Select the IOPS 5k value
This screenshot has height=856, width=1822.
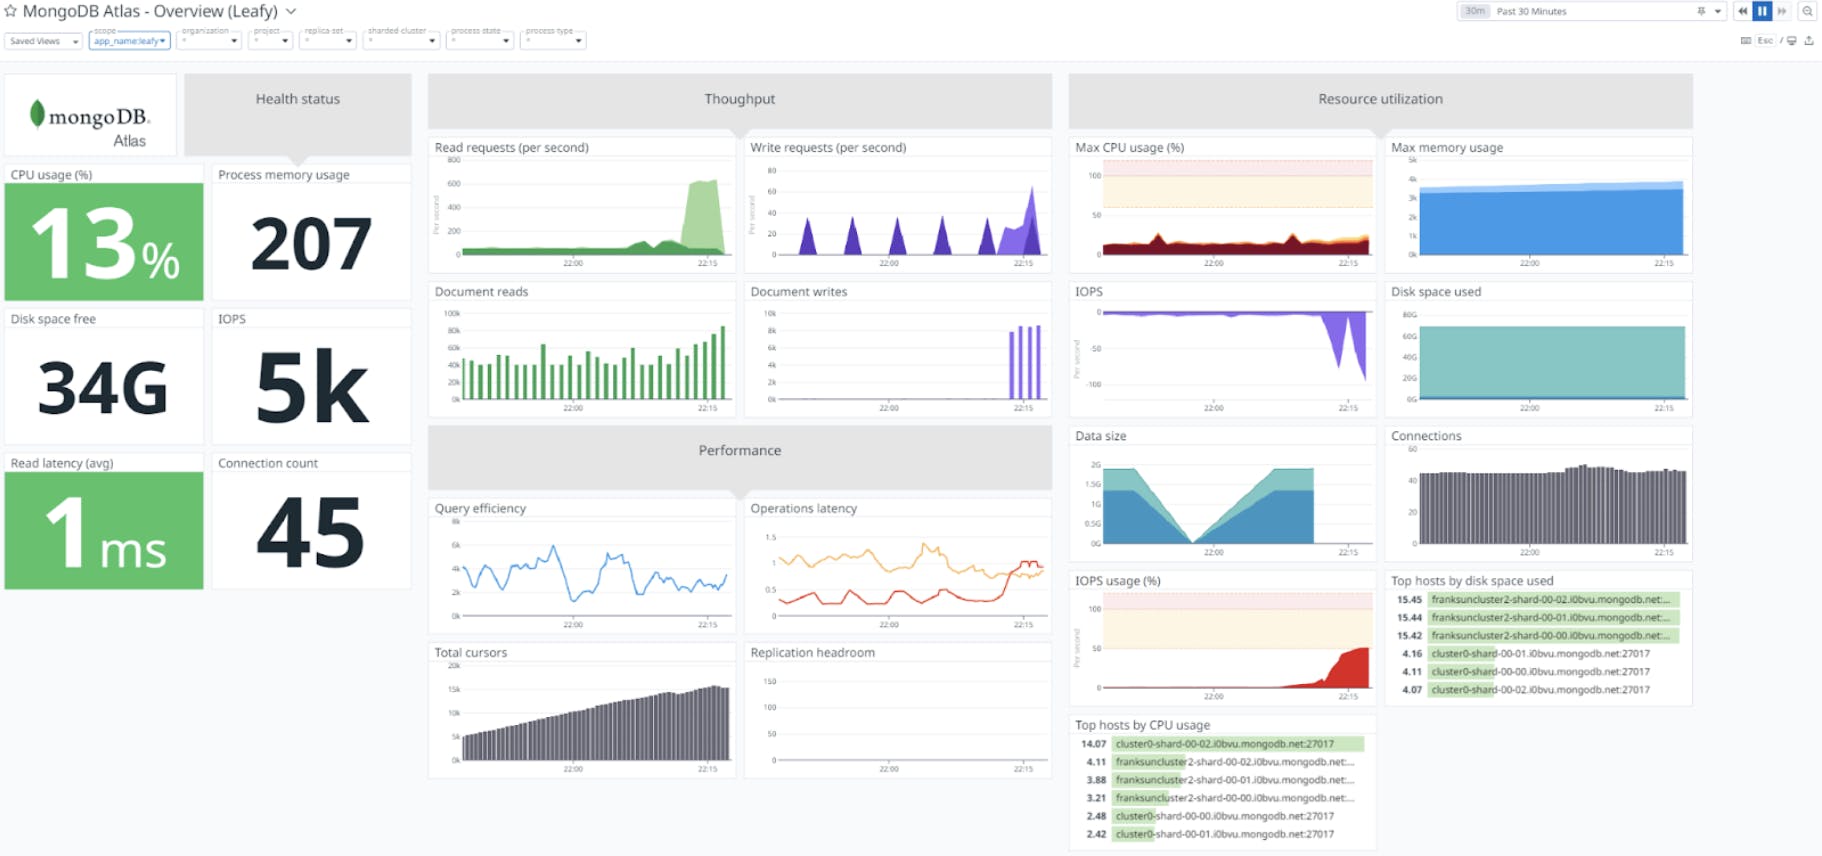click(311, 387)
